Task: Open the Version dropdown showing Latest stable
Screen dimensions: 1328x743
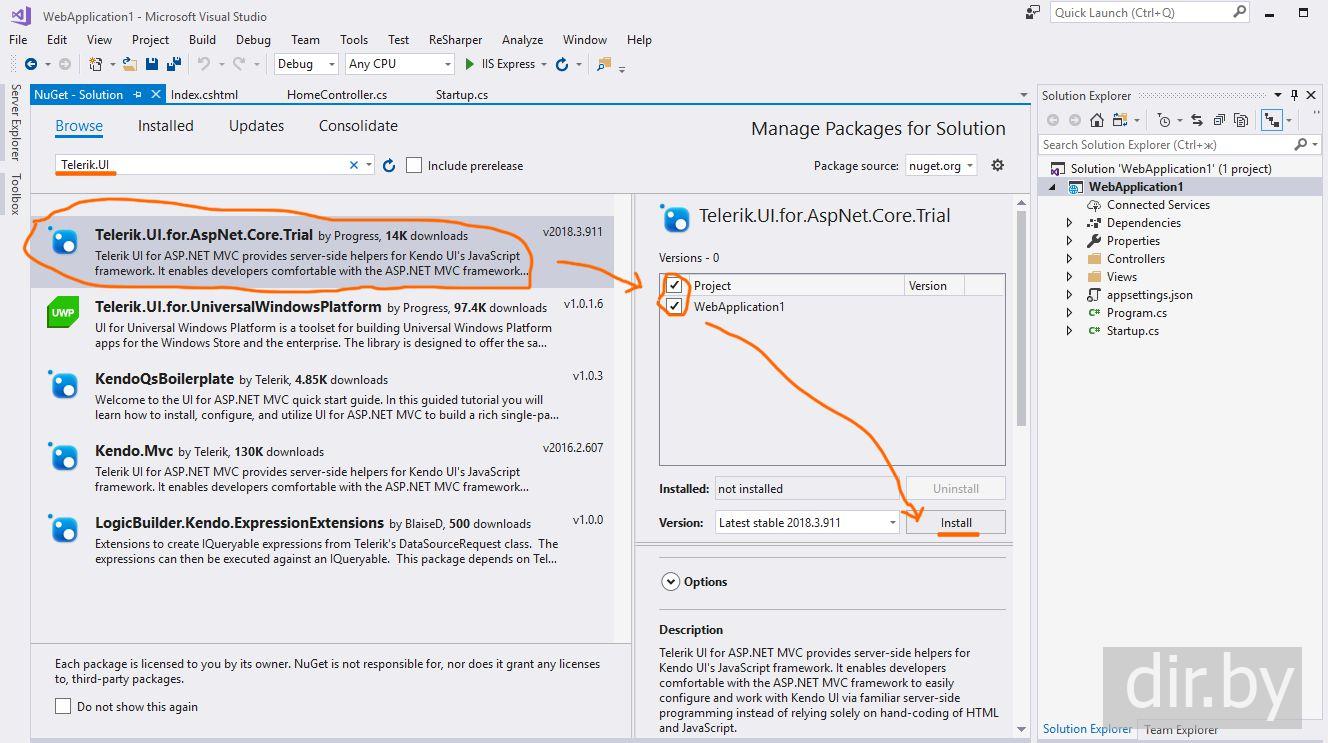Action: (806, 522)
